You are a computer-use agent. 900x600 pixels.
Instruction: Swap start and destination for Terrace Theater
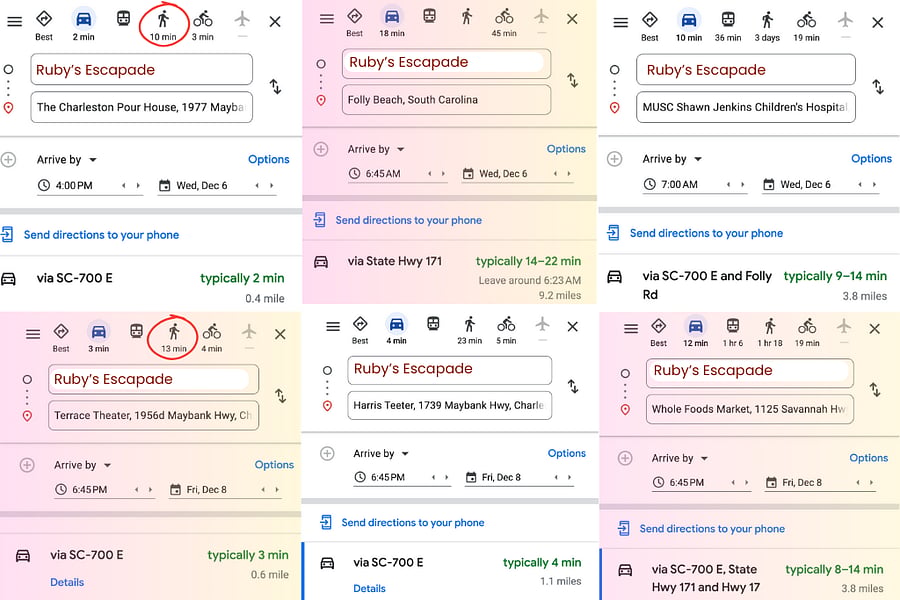tap(280, 396)
